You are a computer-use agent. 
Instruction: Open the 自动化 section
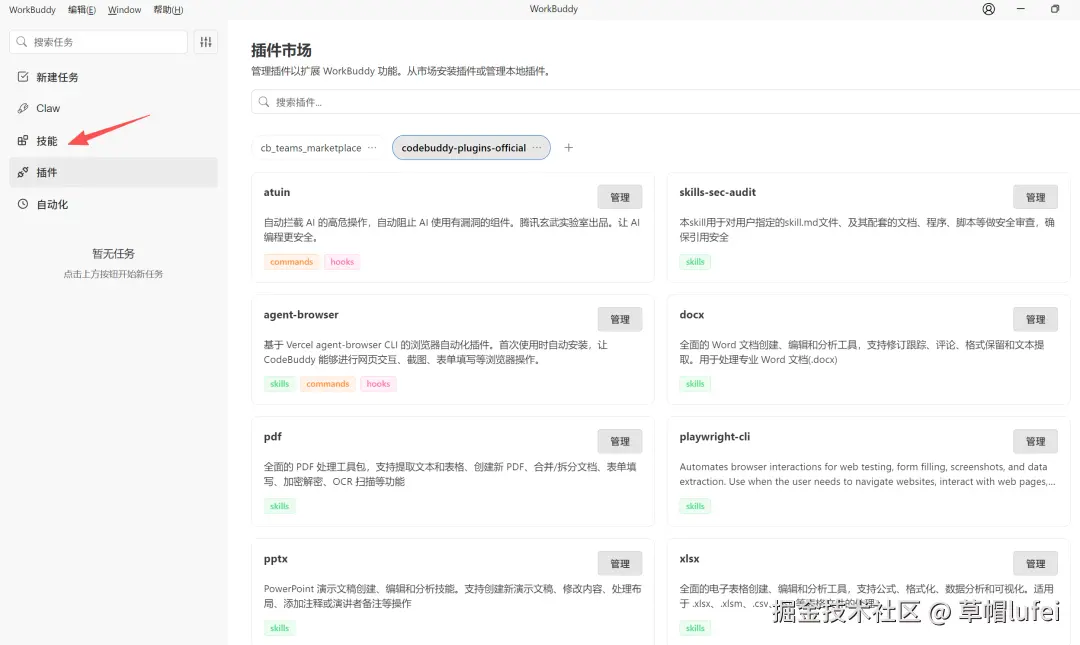(114, 204)
